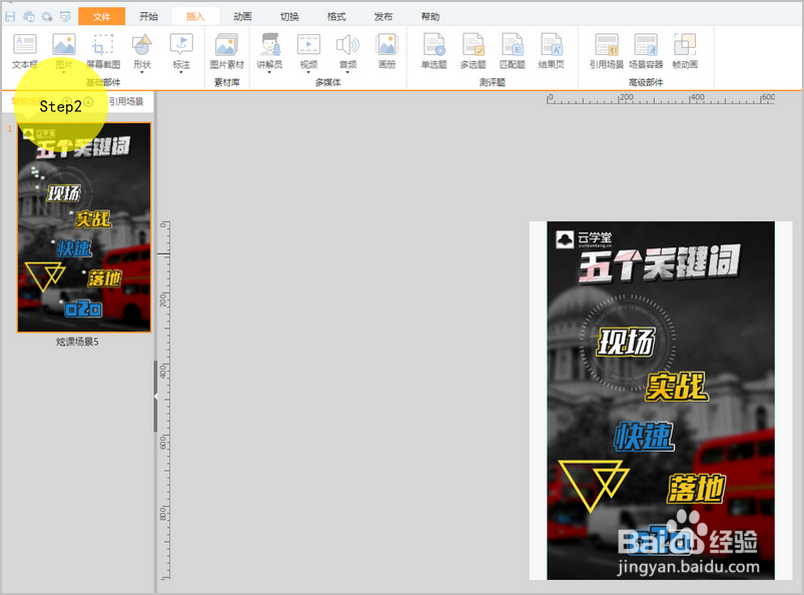Click the narrator (讲解员) icon

pos(270,45)
